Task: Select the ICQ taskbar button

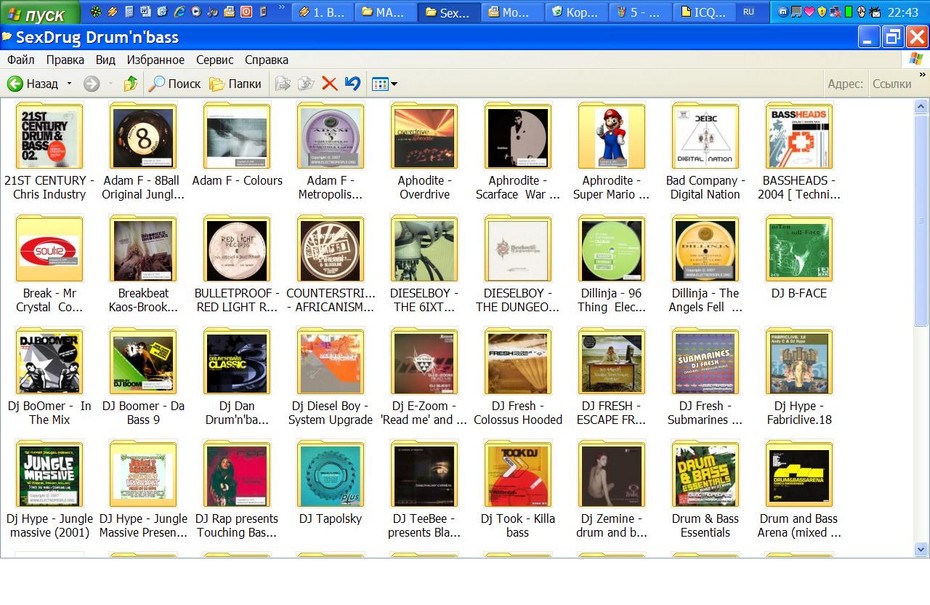Action: coord(704,12)
